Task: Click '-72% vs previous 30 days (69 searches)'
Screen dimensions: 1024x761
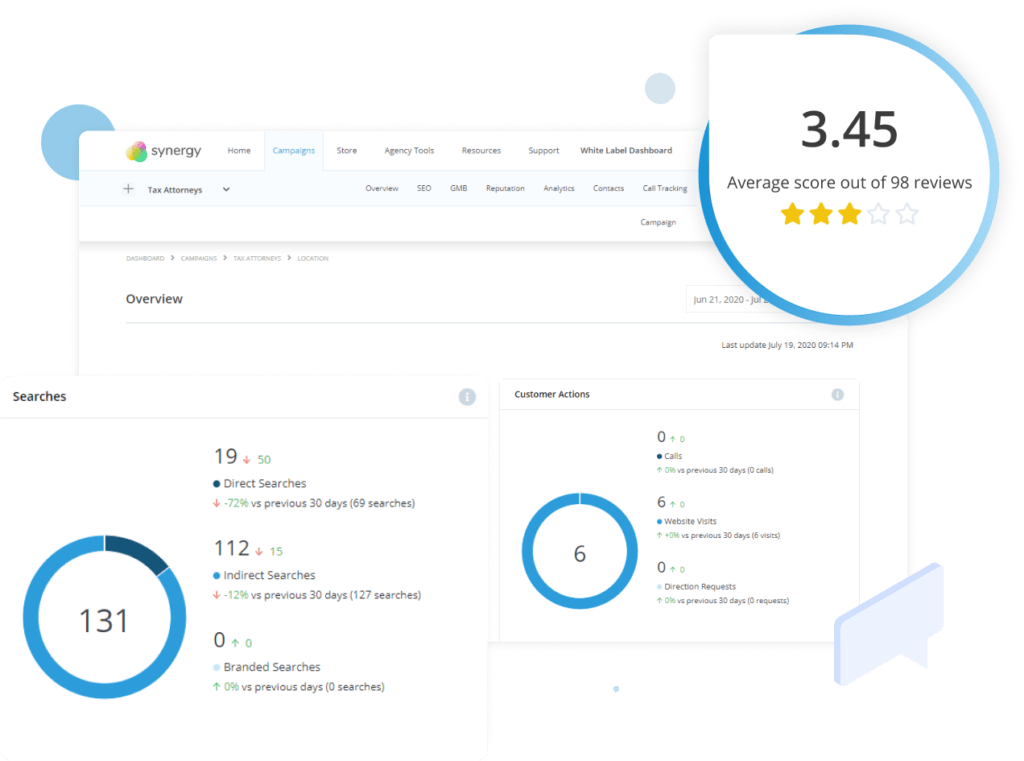Action: (x=313, y=504)
